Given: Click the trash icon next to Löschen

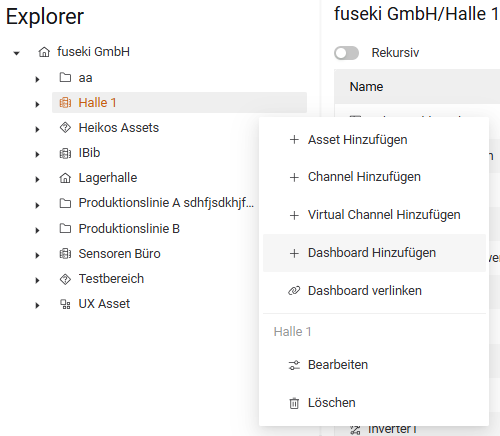Looking at the screenshot, I should click(x=294, y=403).
